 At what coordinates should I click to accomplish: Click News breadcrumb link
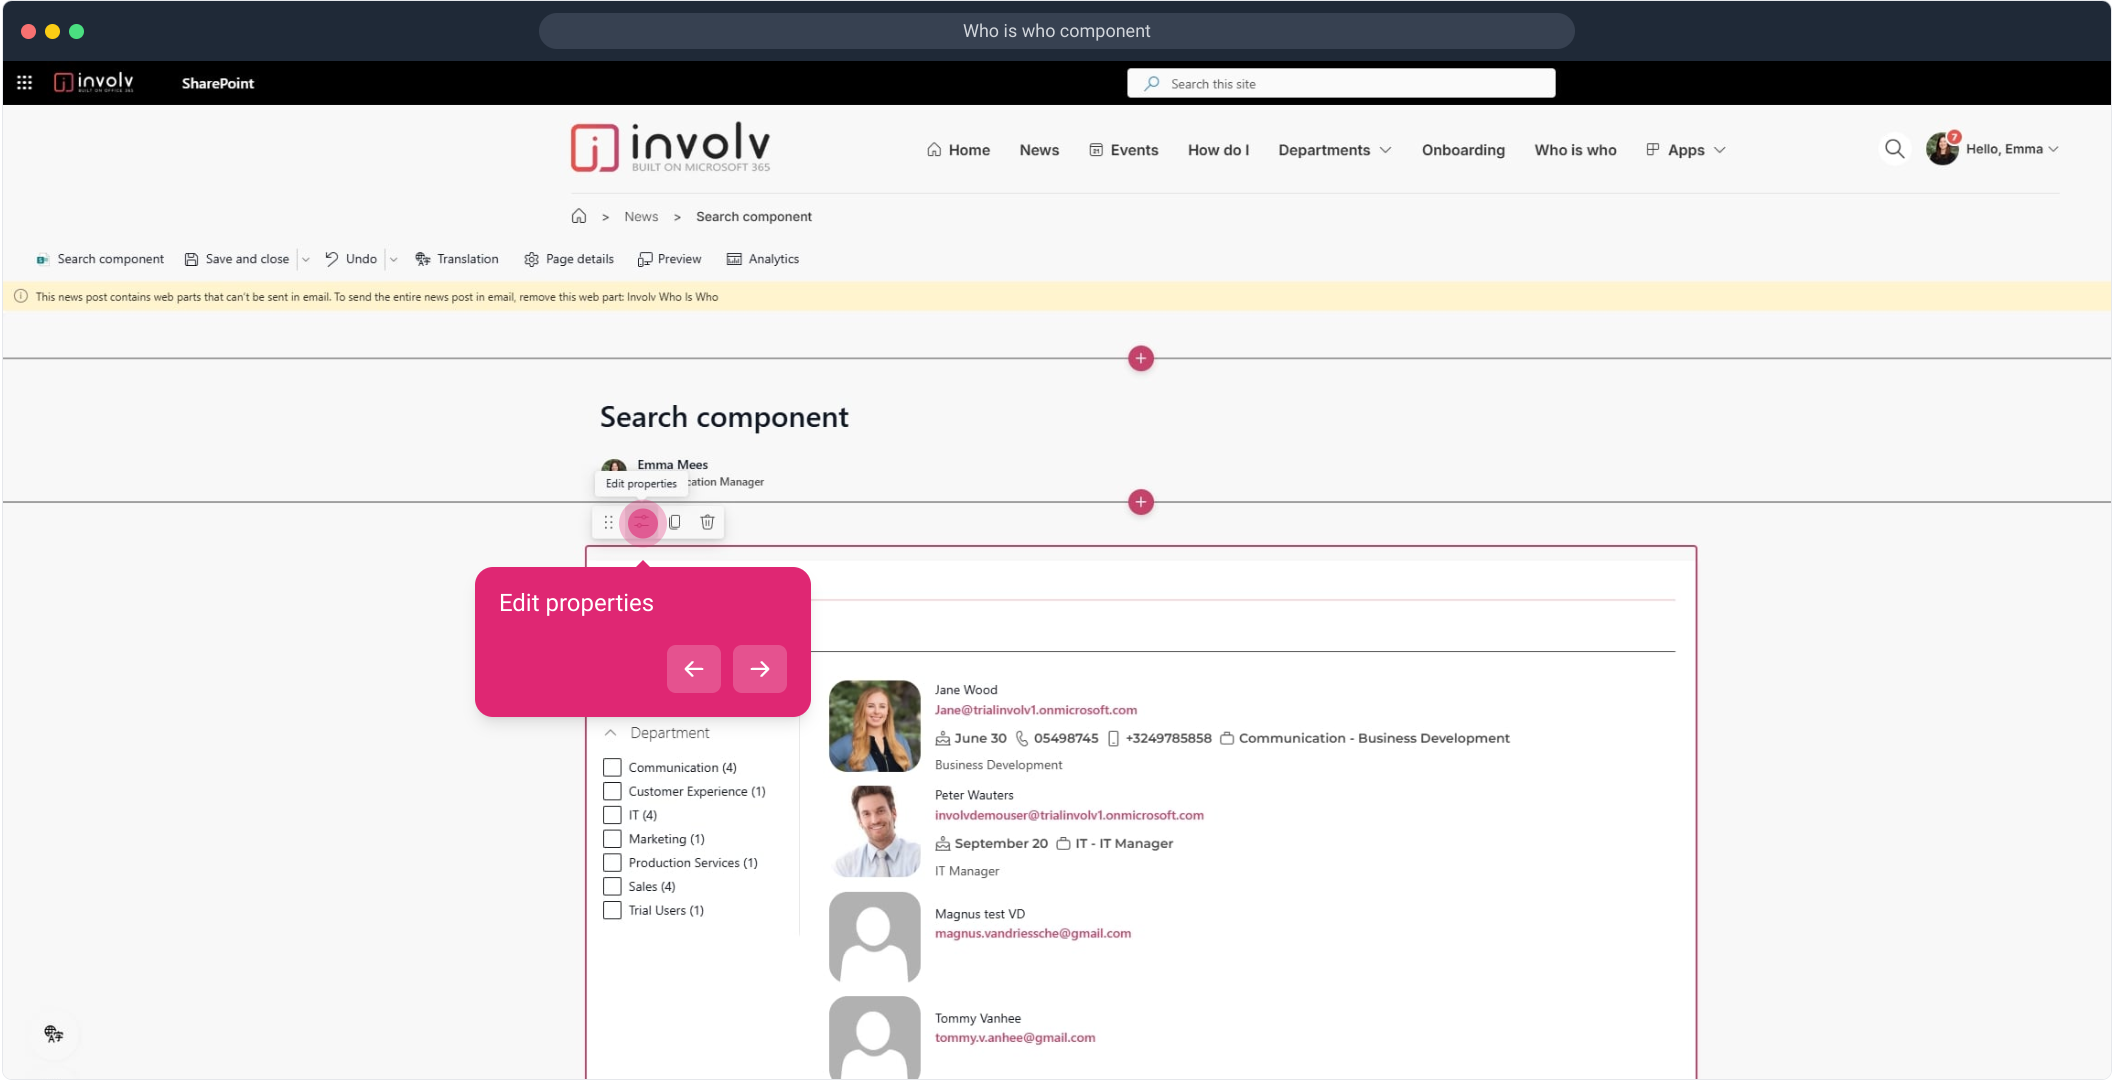(x=641, y=216)
